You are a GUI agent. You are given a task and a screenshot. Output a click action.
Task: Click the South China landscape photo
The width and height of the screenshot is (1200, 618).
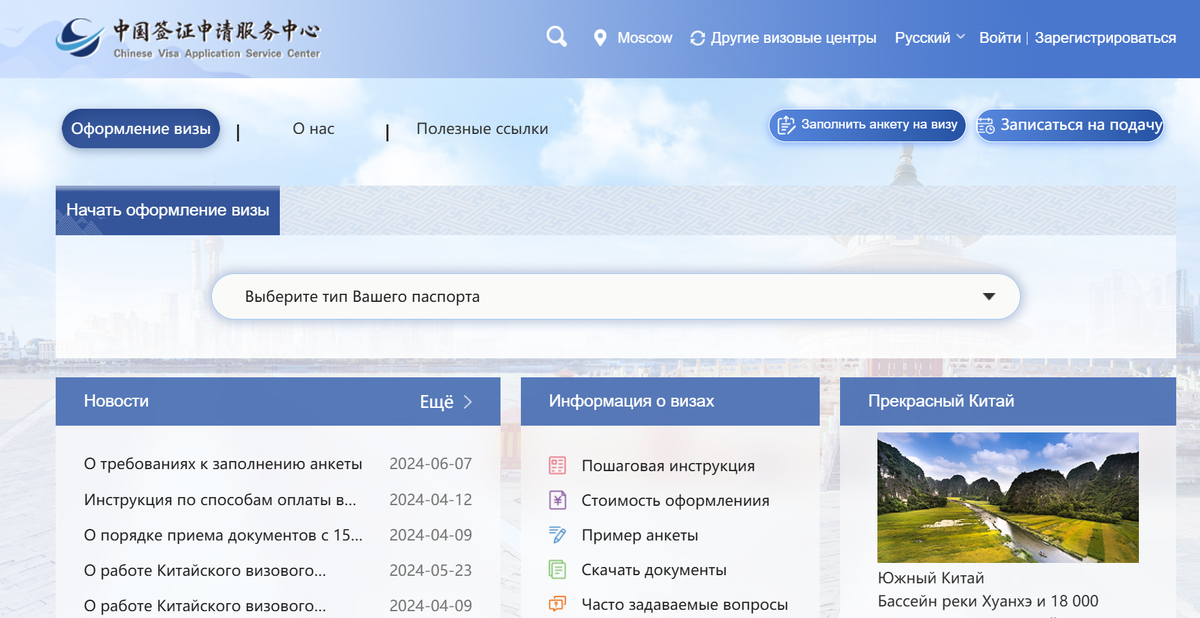[1008, 497]
